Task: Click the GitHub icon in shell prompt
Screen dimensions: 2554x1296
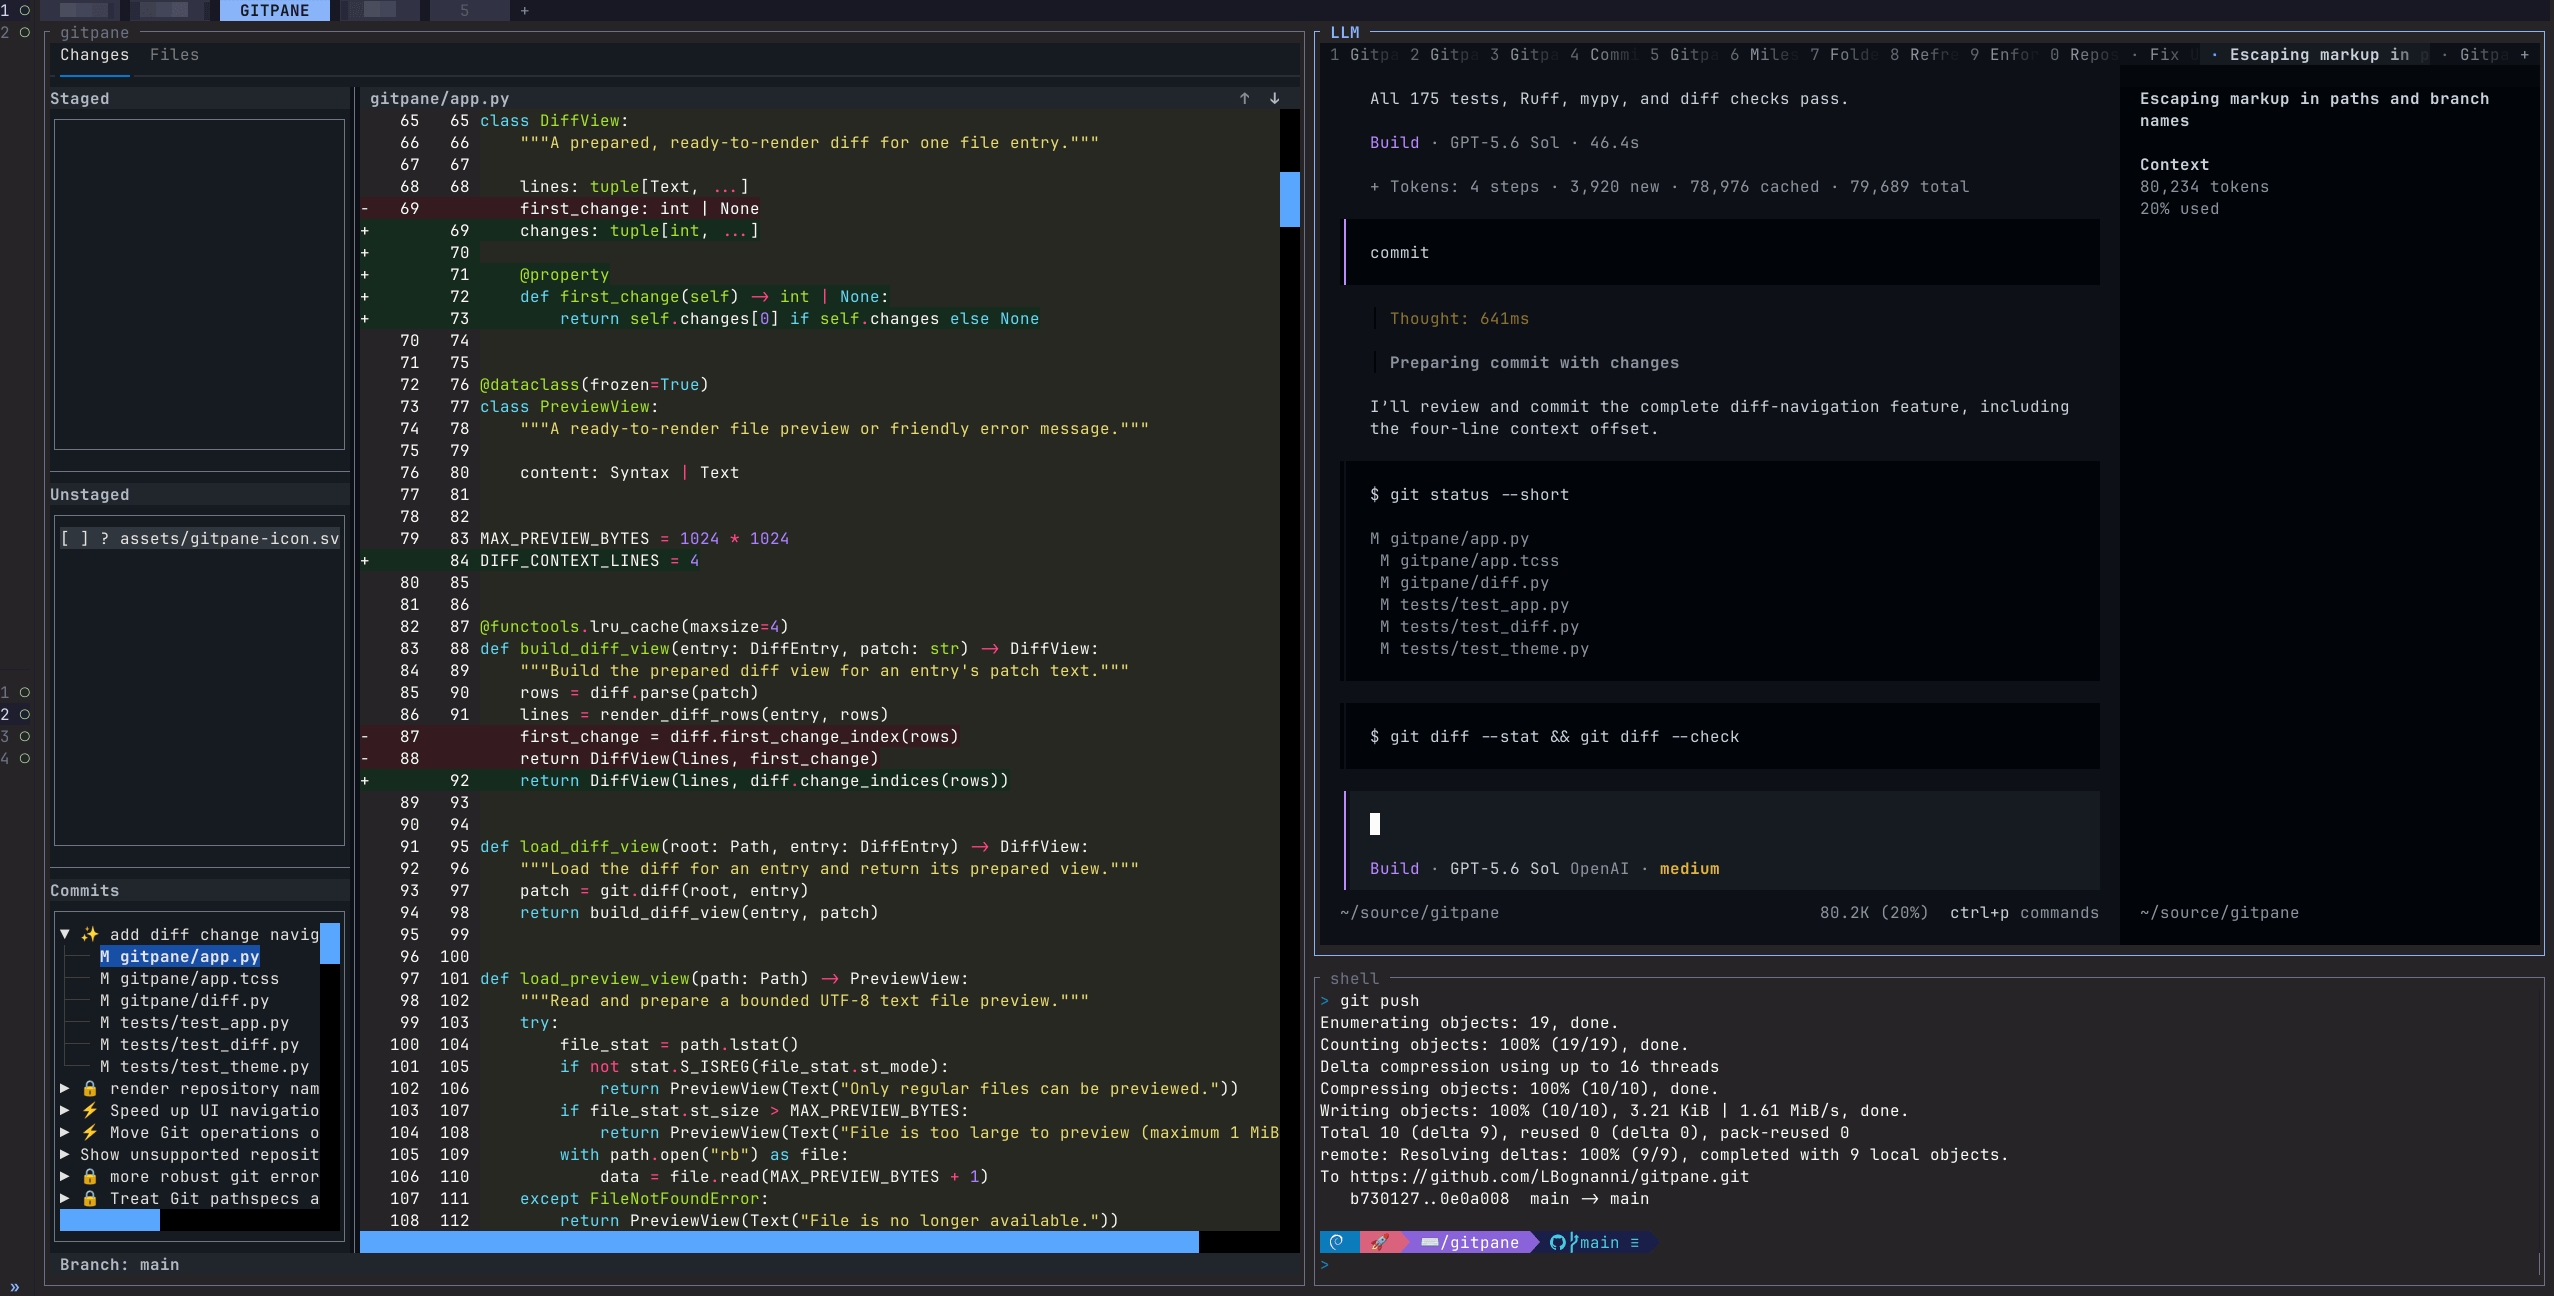Action: point(1557,1242)
